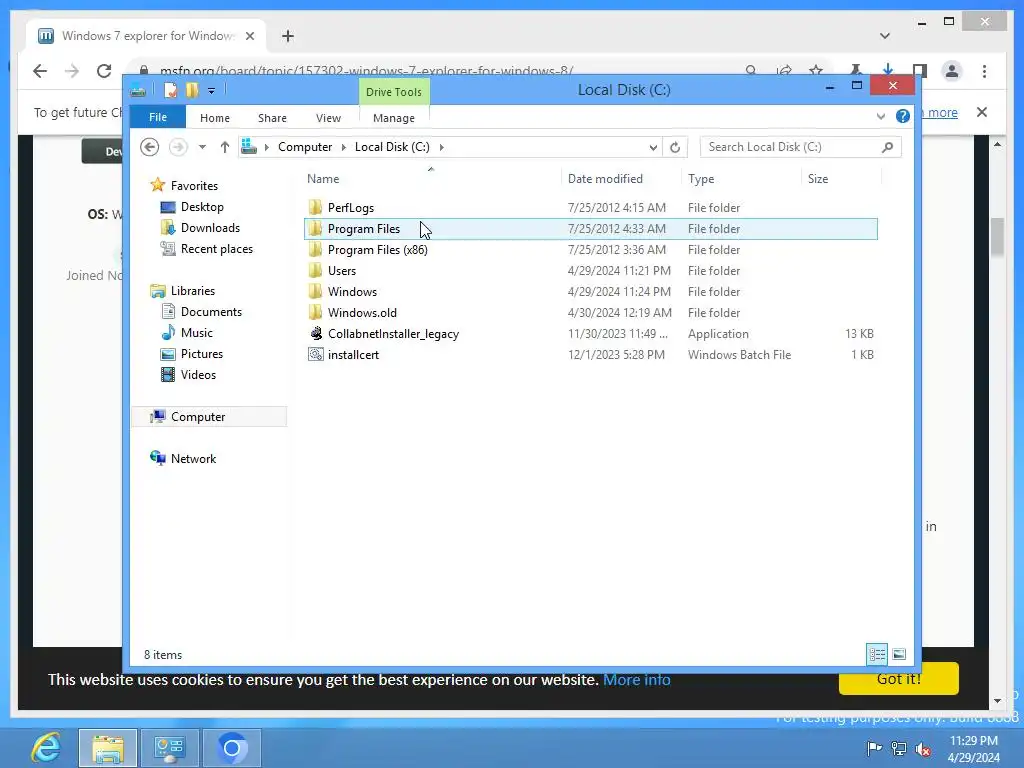Viewport: 1024px width, 768px height.
Task: Dismiss Chrome infobar with the X
Action: click(x=982, y=112)
